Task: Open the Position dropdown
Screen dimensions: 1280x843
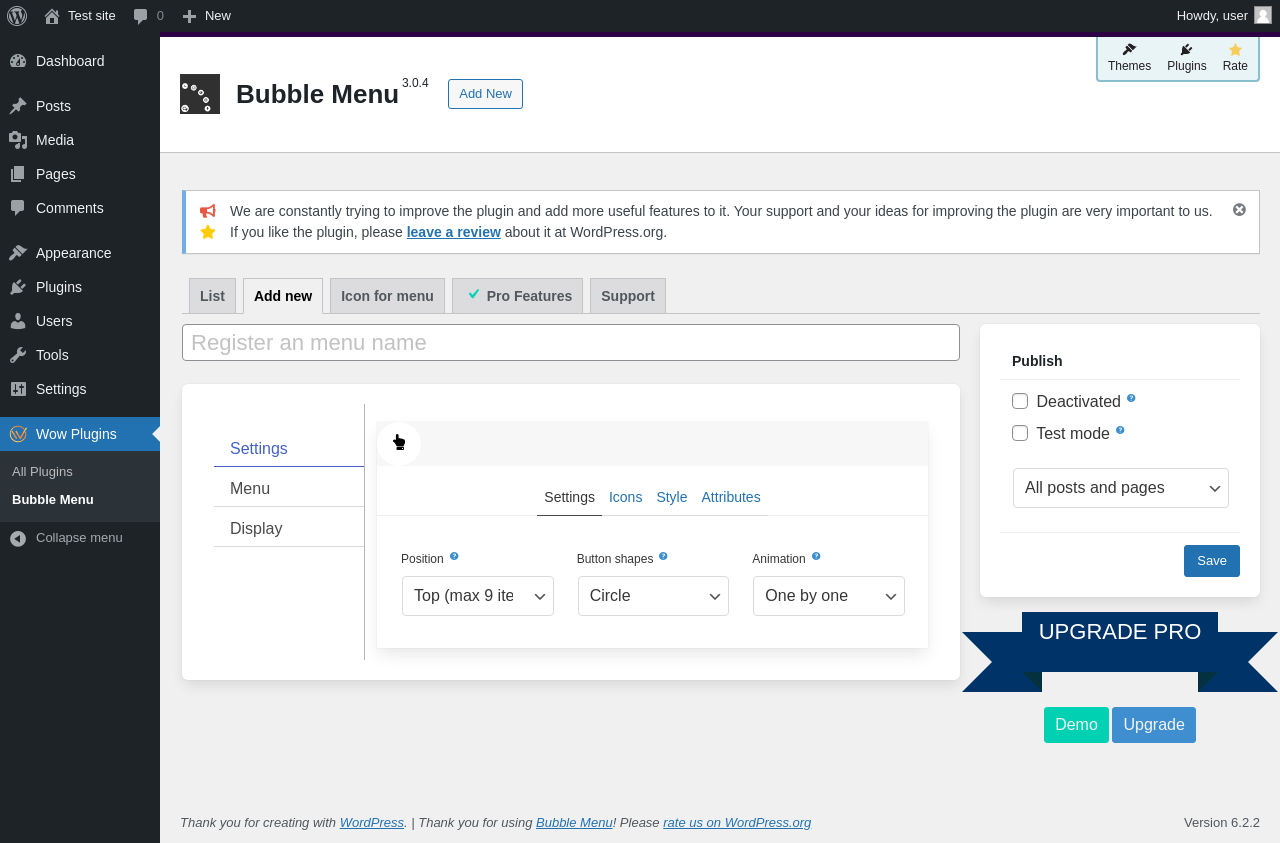Action: (x=478, y=596)
